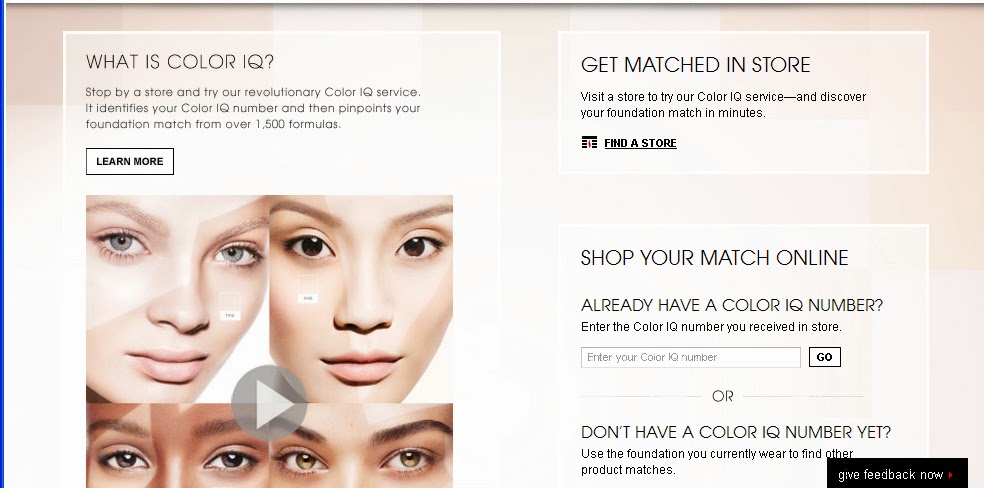984x488 pixels.
Task: Click the store locator icon beside Find a Store
Action: point(589,143)
